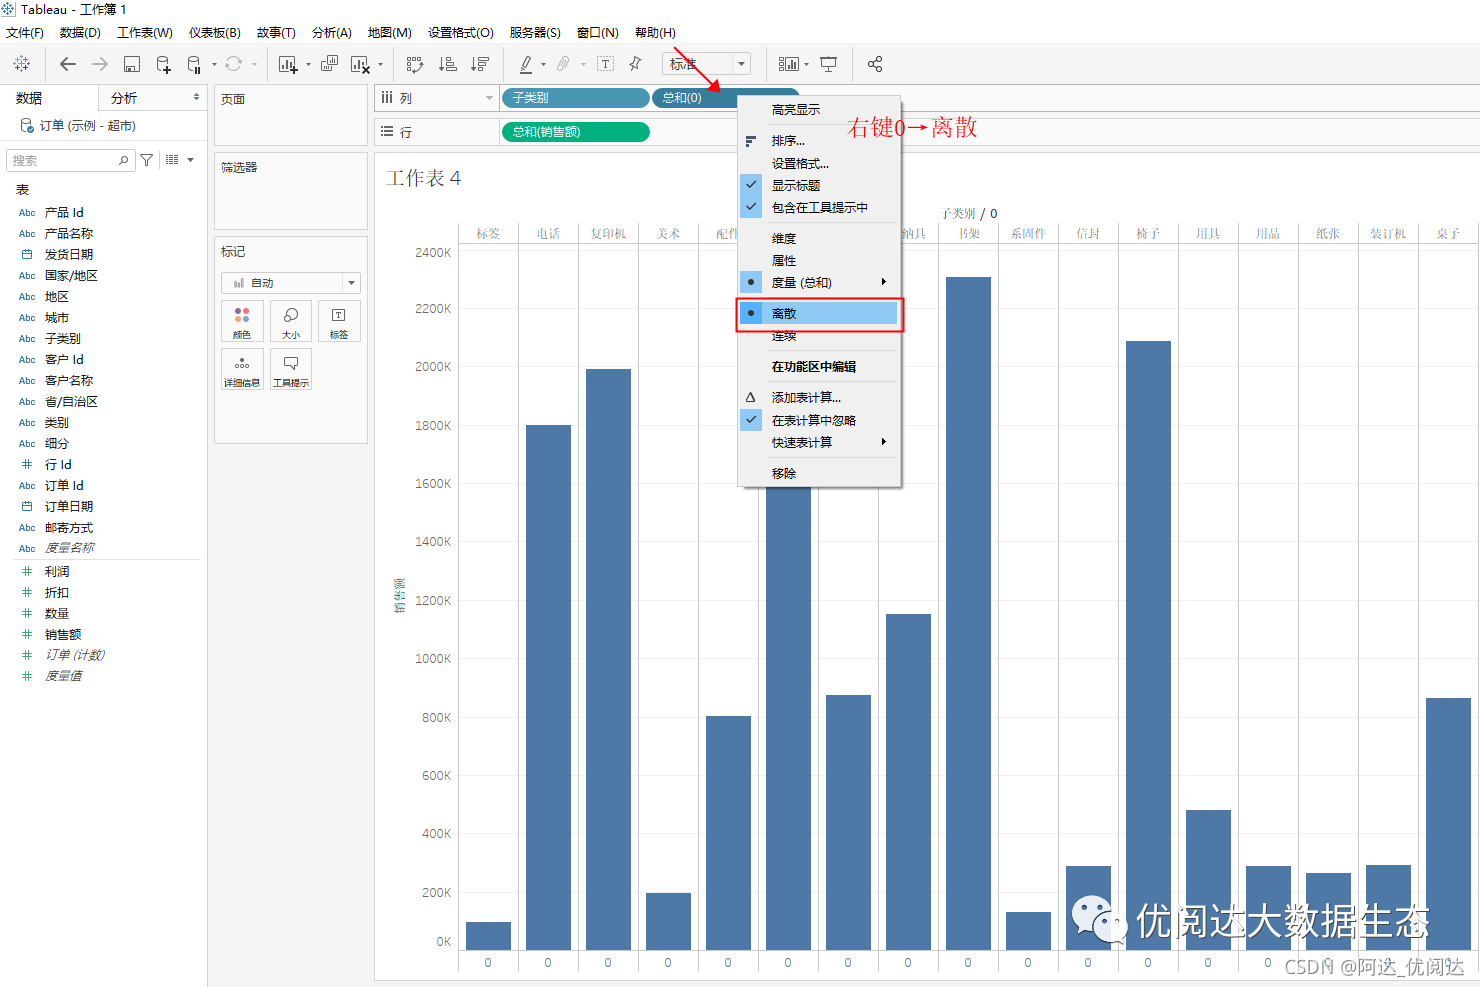
Task: Click the swap rows and columns icon
Action: point(415,64)
